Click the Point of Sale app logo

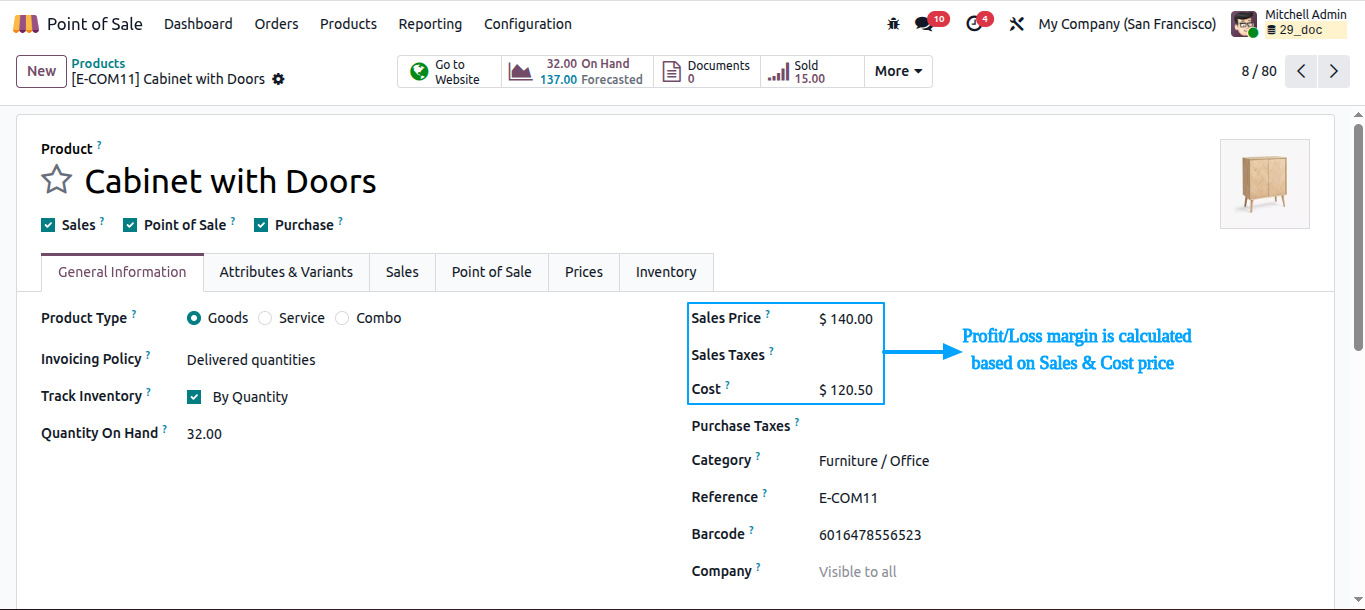tap(26, 23)
